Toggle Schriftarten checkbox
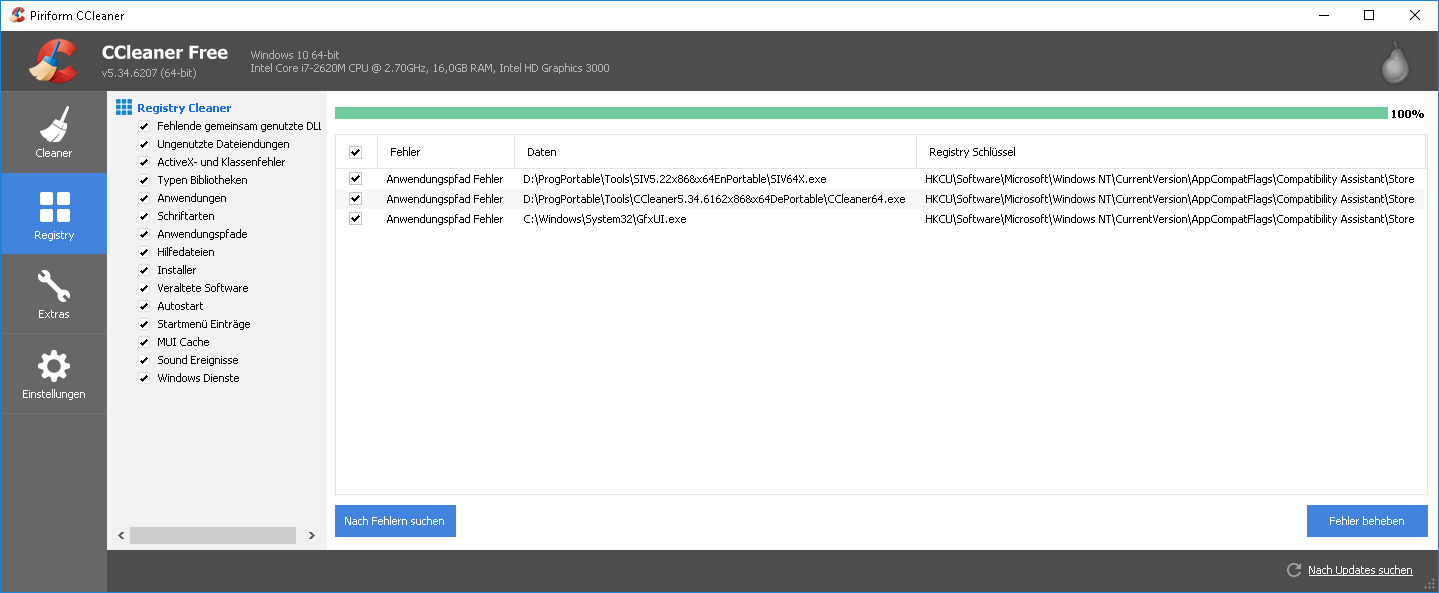The height and width of the screenshot is (593, 1439). (144, 217)
